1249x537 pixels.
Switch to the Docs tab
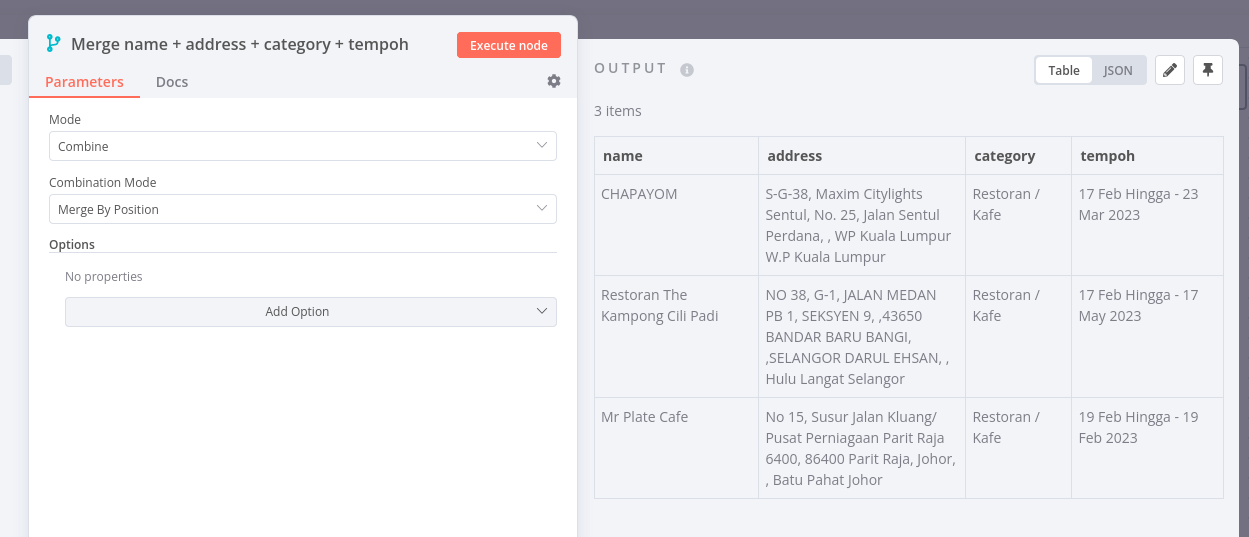(172, 82)
